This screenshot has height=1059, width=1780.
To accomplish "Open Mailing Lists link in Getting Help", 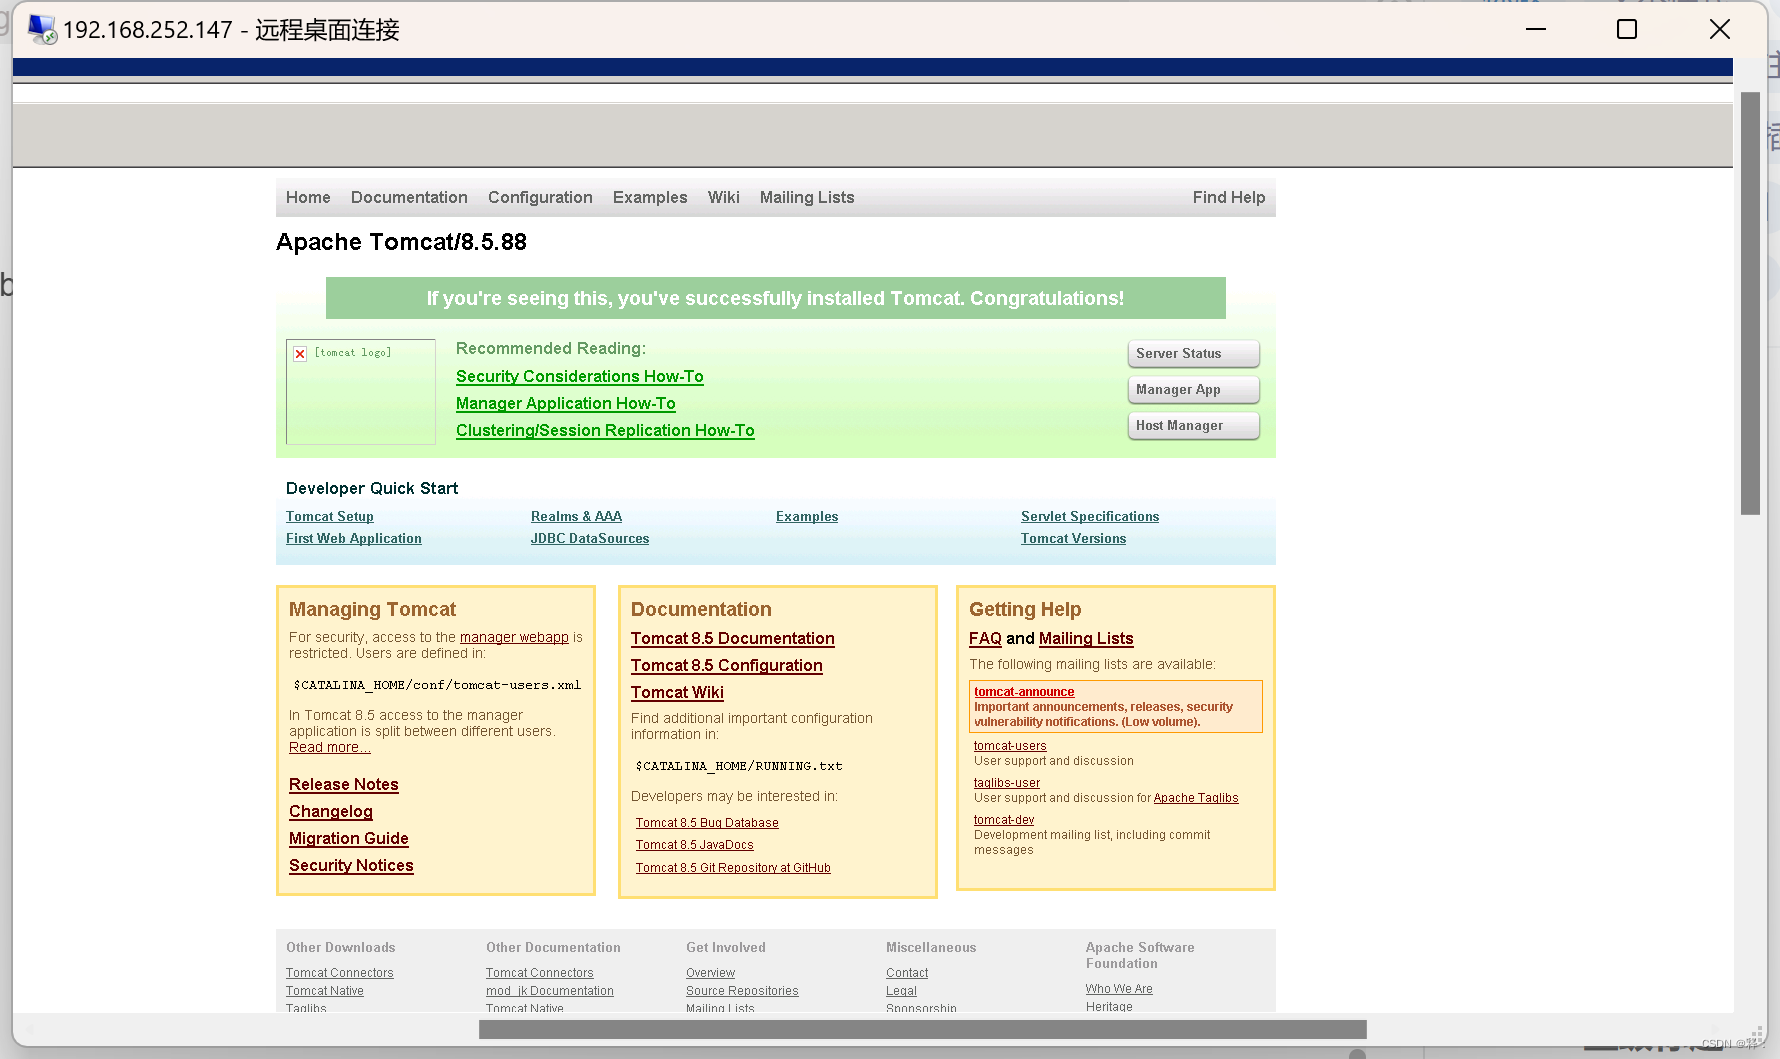I will [x=1086, y=638].
